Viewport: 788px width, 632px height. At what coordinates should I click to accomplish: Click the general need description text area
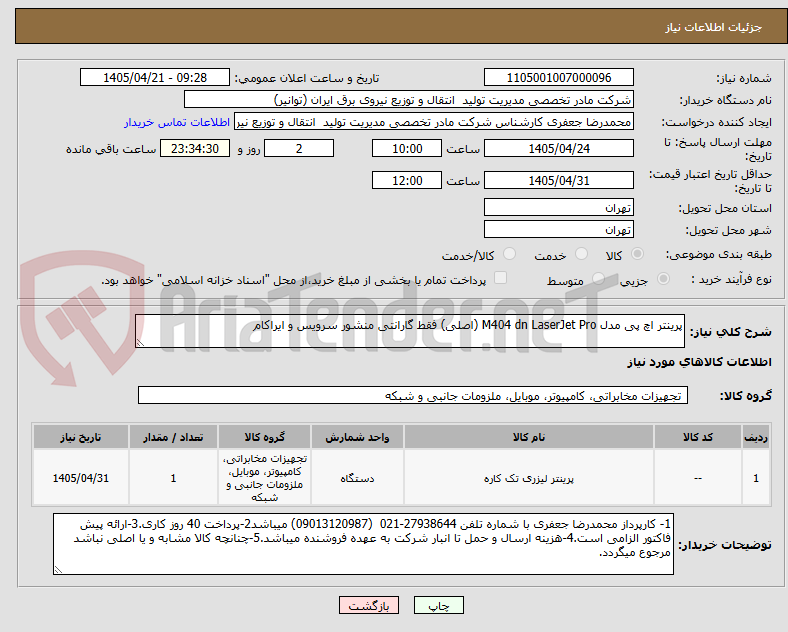[410, 331]
